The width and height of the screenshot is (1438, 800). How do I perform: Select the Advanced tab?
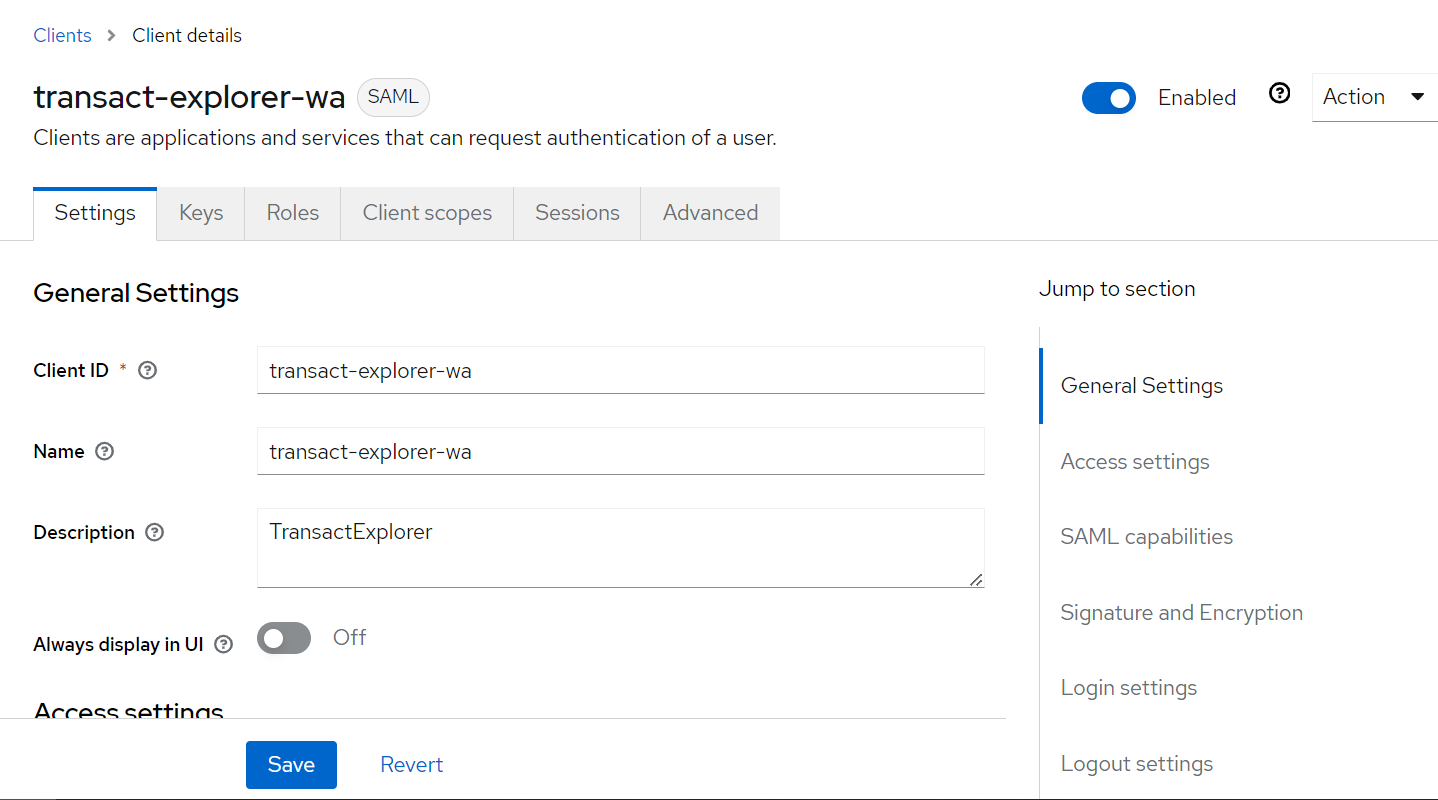coord(710,213)
